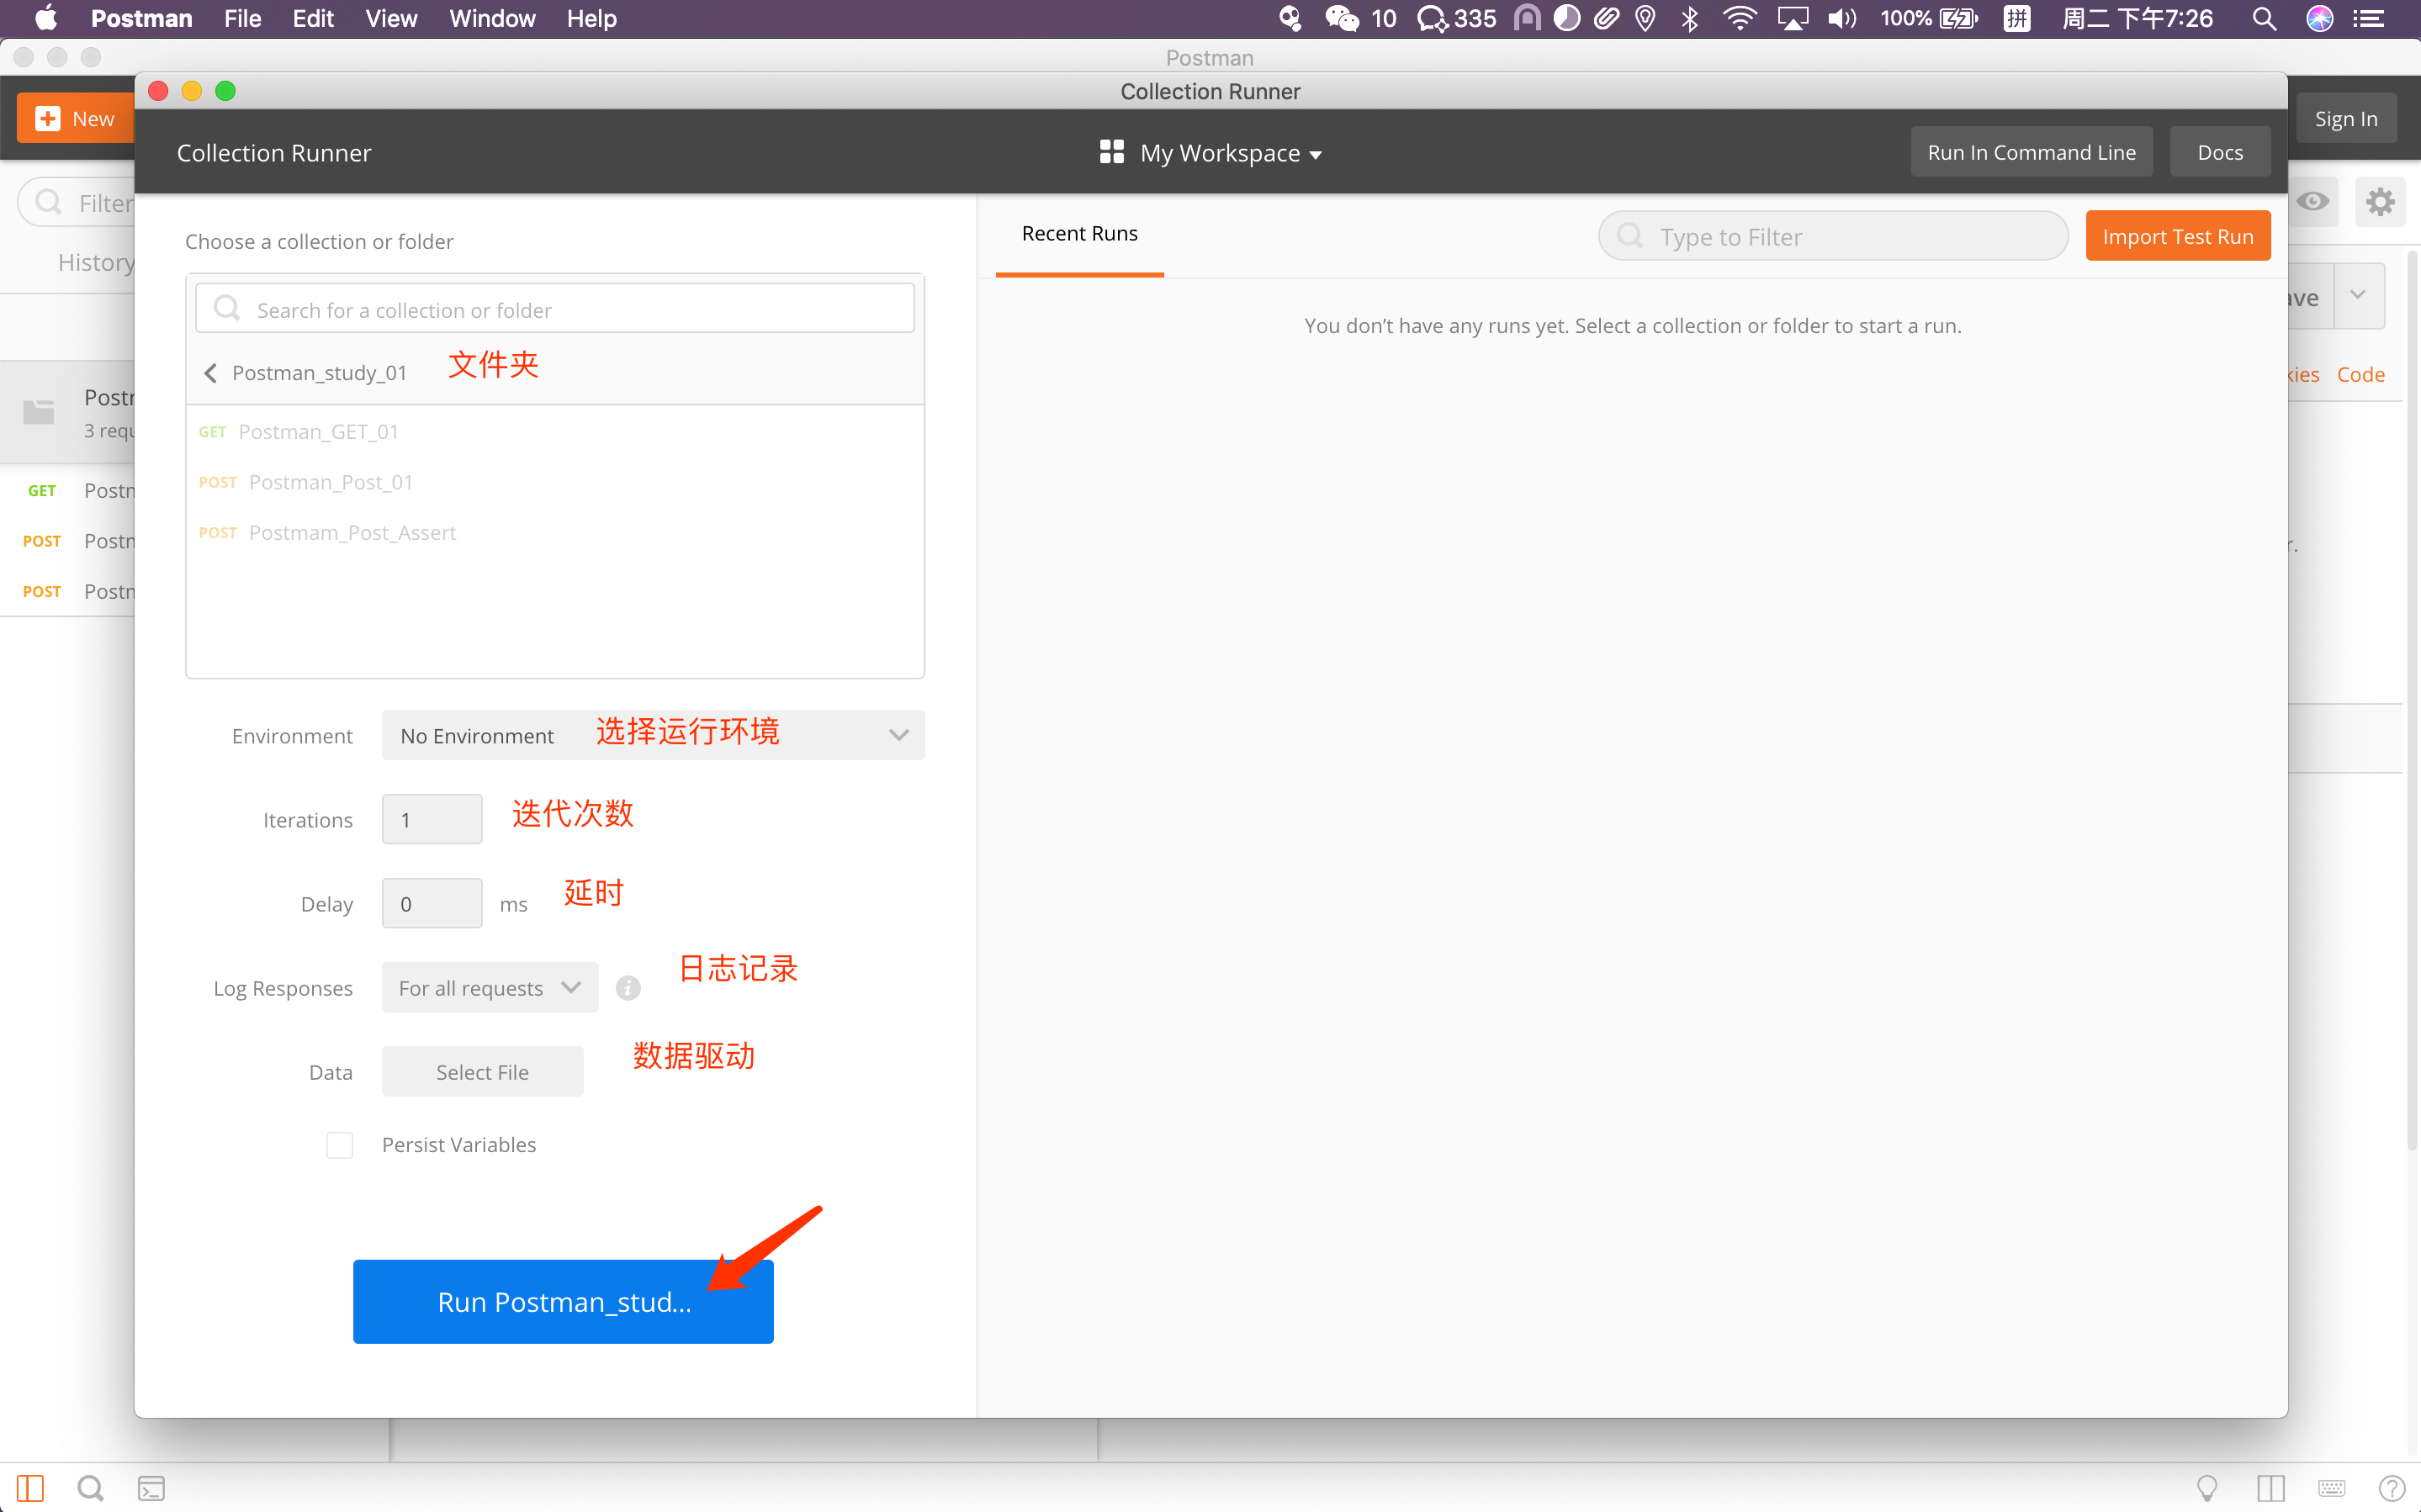
Task: Click the location pin icon in the menu bar
Action: 1645,18
